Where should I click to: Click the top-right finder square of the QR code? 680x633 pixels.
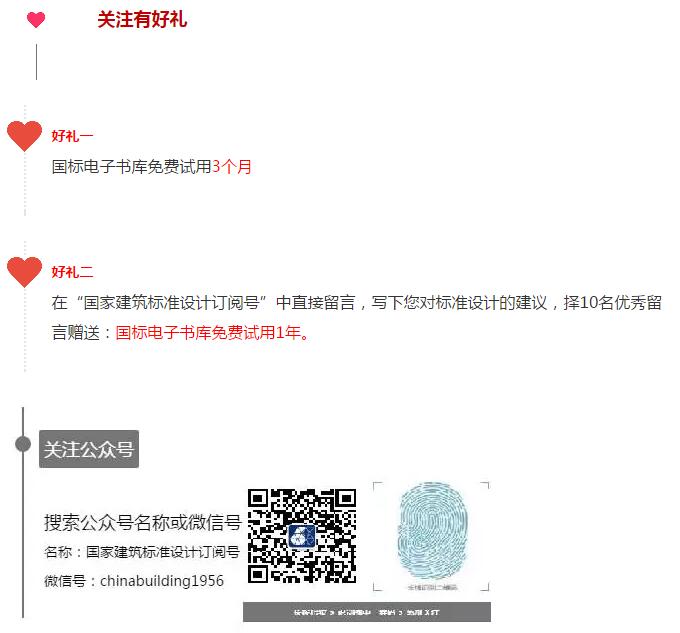click(345, 499)
